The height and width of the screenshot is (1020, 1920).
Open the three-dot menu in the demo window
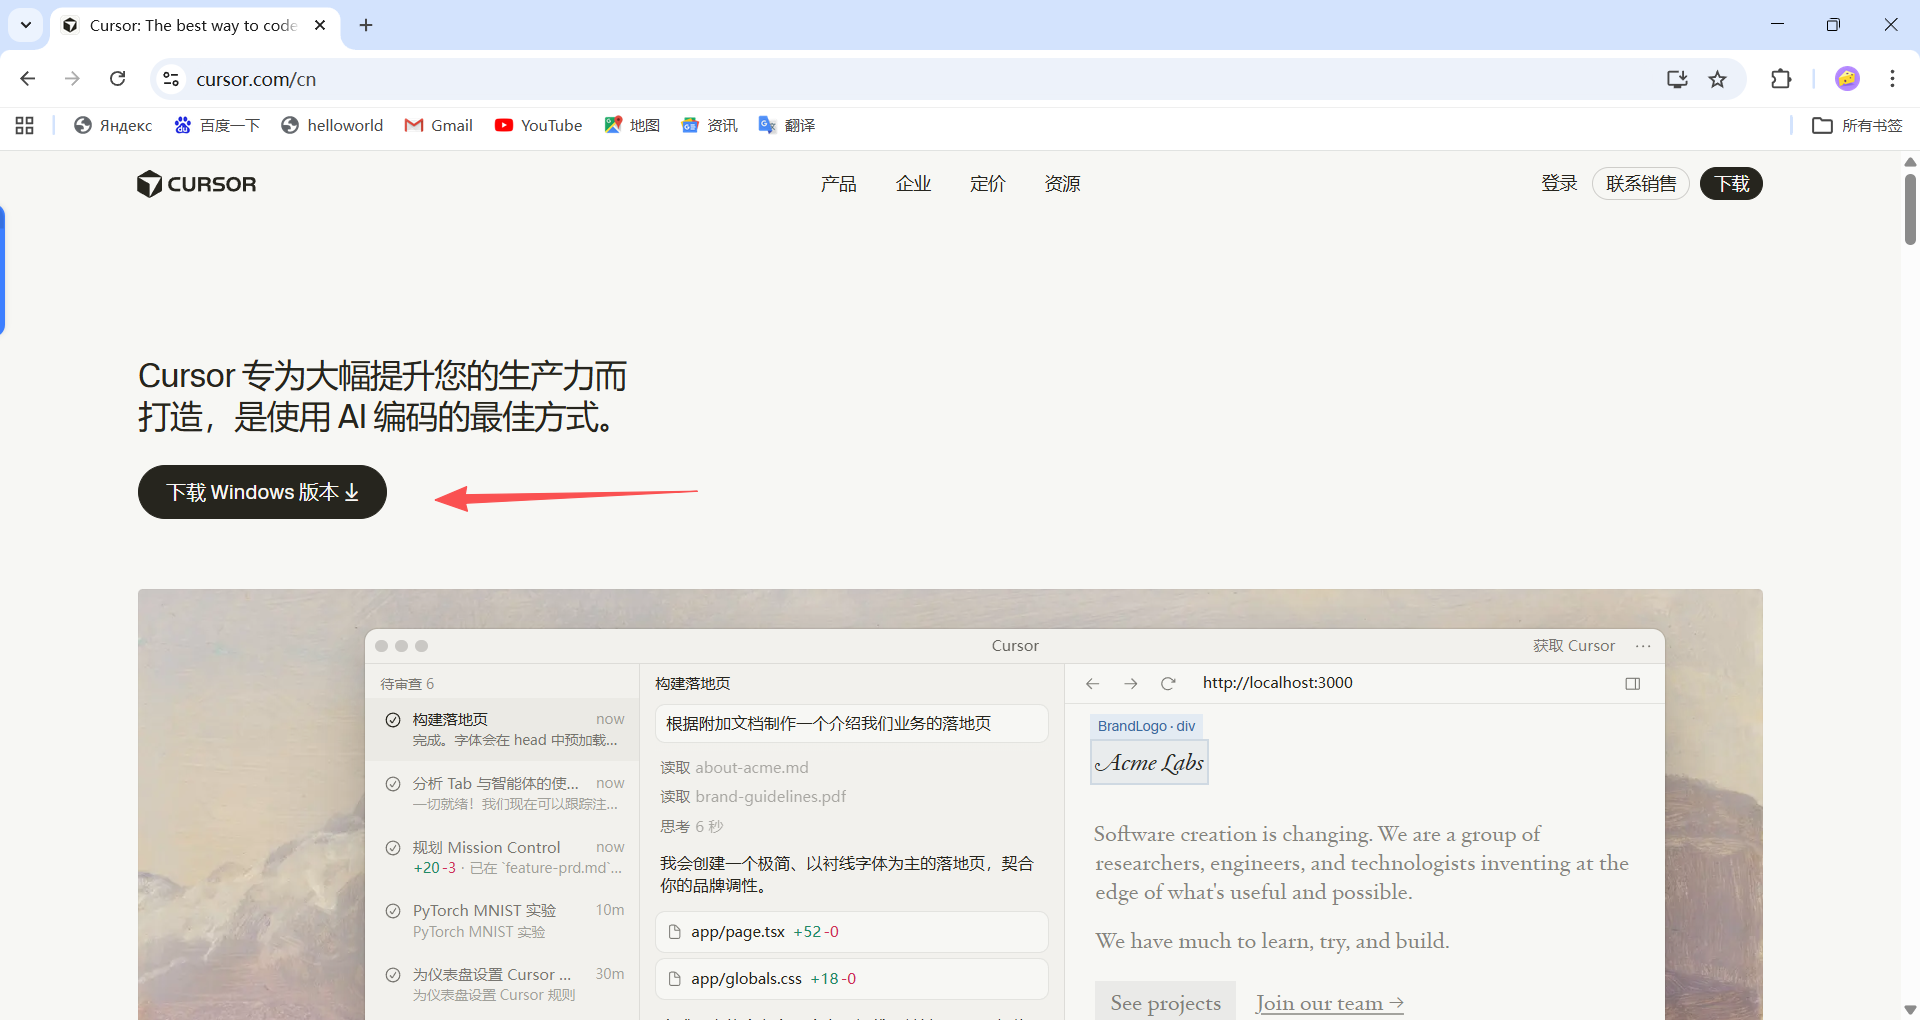click(1643, 646)
